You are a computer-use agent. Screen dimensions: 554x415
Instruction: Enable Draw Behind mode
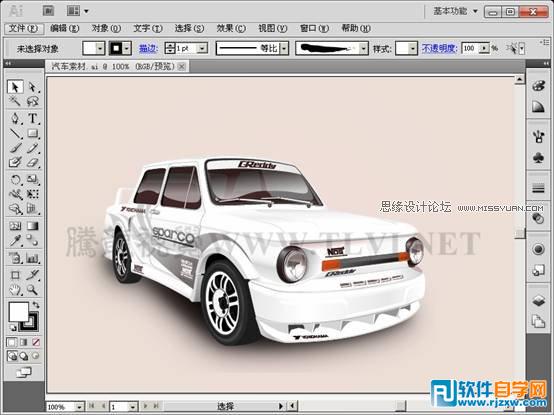pos(24,356)
